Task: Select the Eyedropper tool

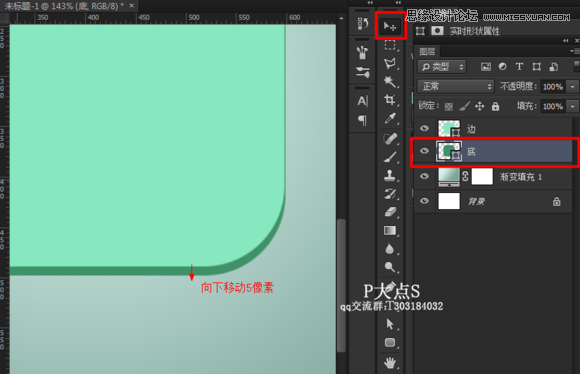Action: tap(390, 118)
